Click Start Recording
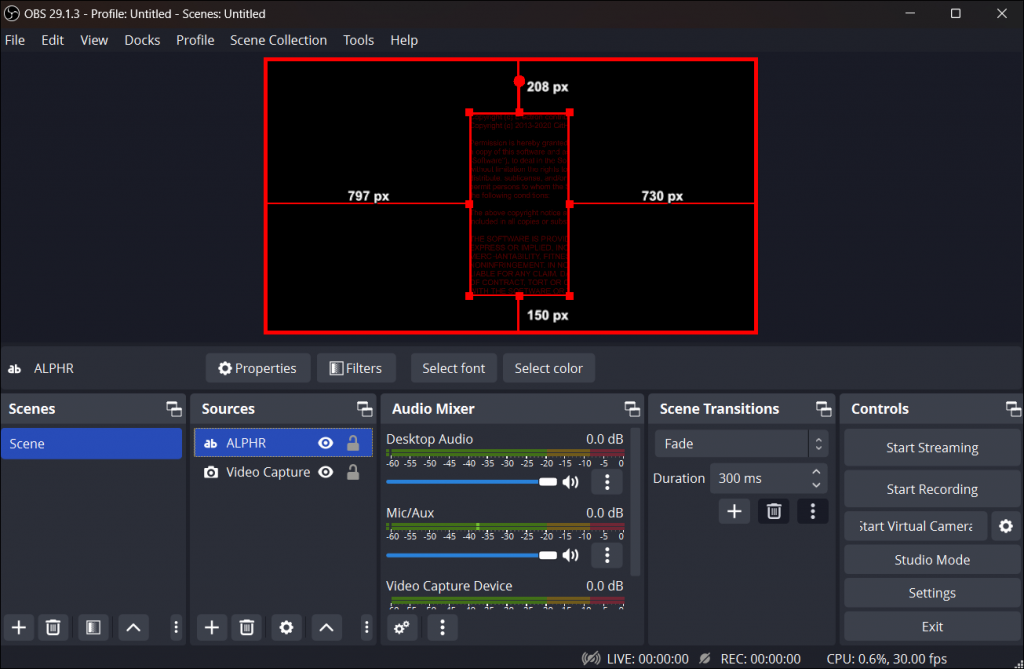 931,489
